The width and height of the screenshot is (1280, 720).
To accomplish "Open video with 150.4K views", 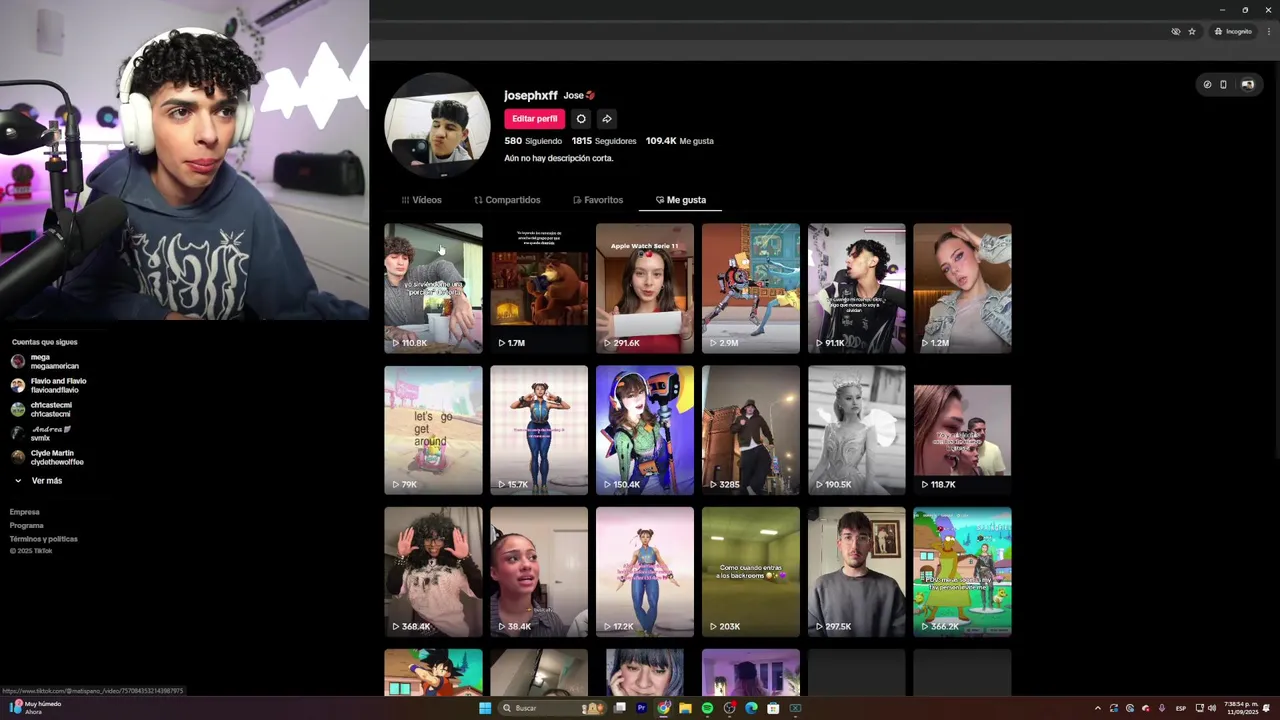I will point(645,430).
